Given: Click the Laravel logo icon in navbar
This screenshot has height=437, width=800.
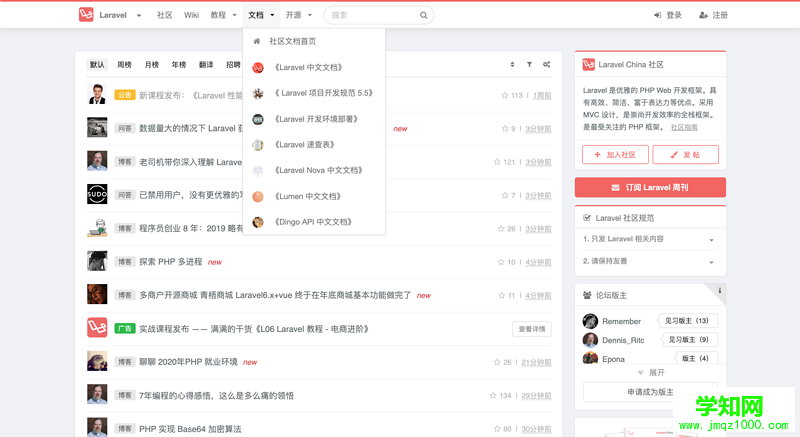Looking at the screenshot, I should click(x=86, y=15).
